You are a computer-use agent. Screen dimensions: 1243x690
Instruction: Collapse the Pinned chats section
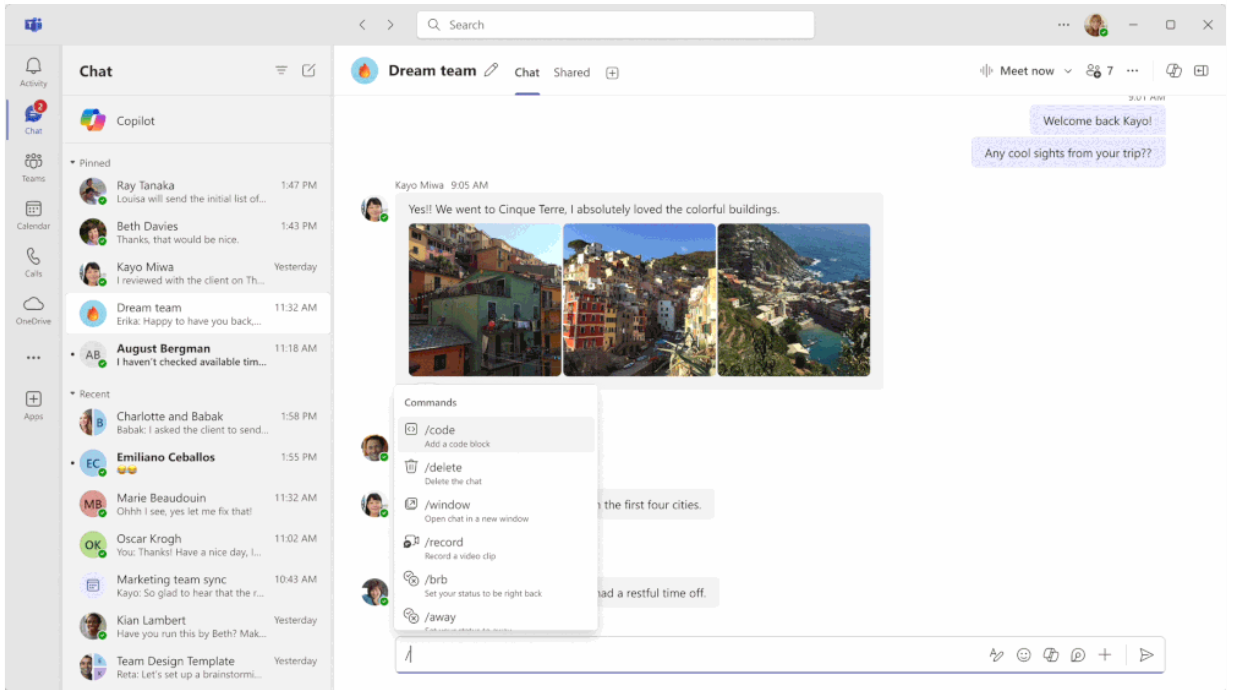click(x=73, y=163)
